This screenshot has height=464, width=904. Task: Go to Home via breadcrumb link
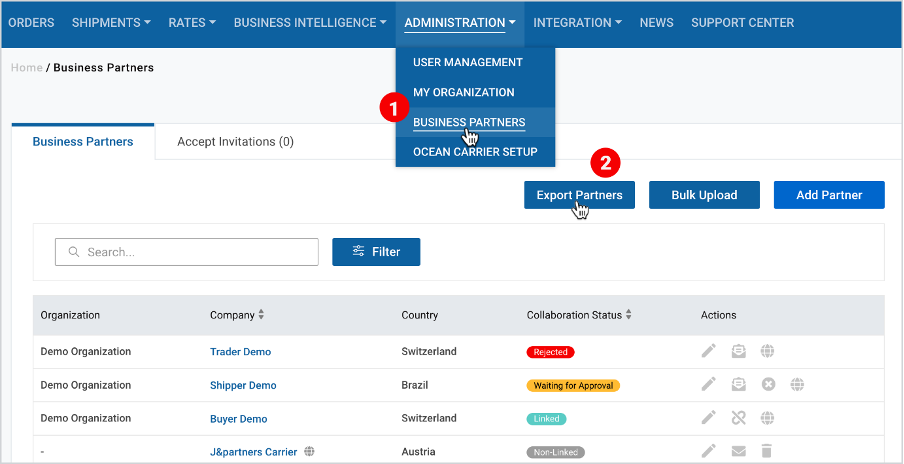[27, 67]
